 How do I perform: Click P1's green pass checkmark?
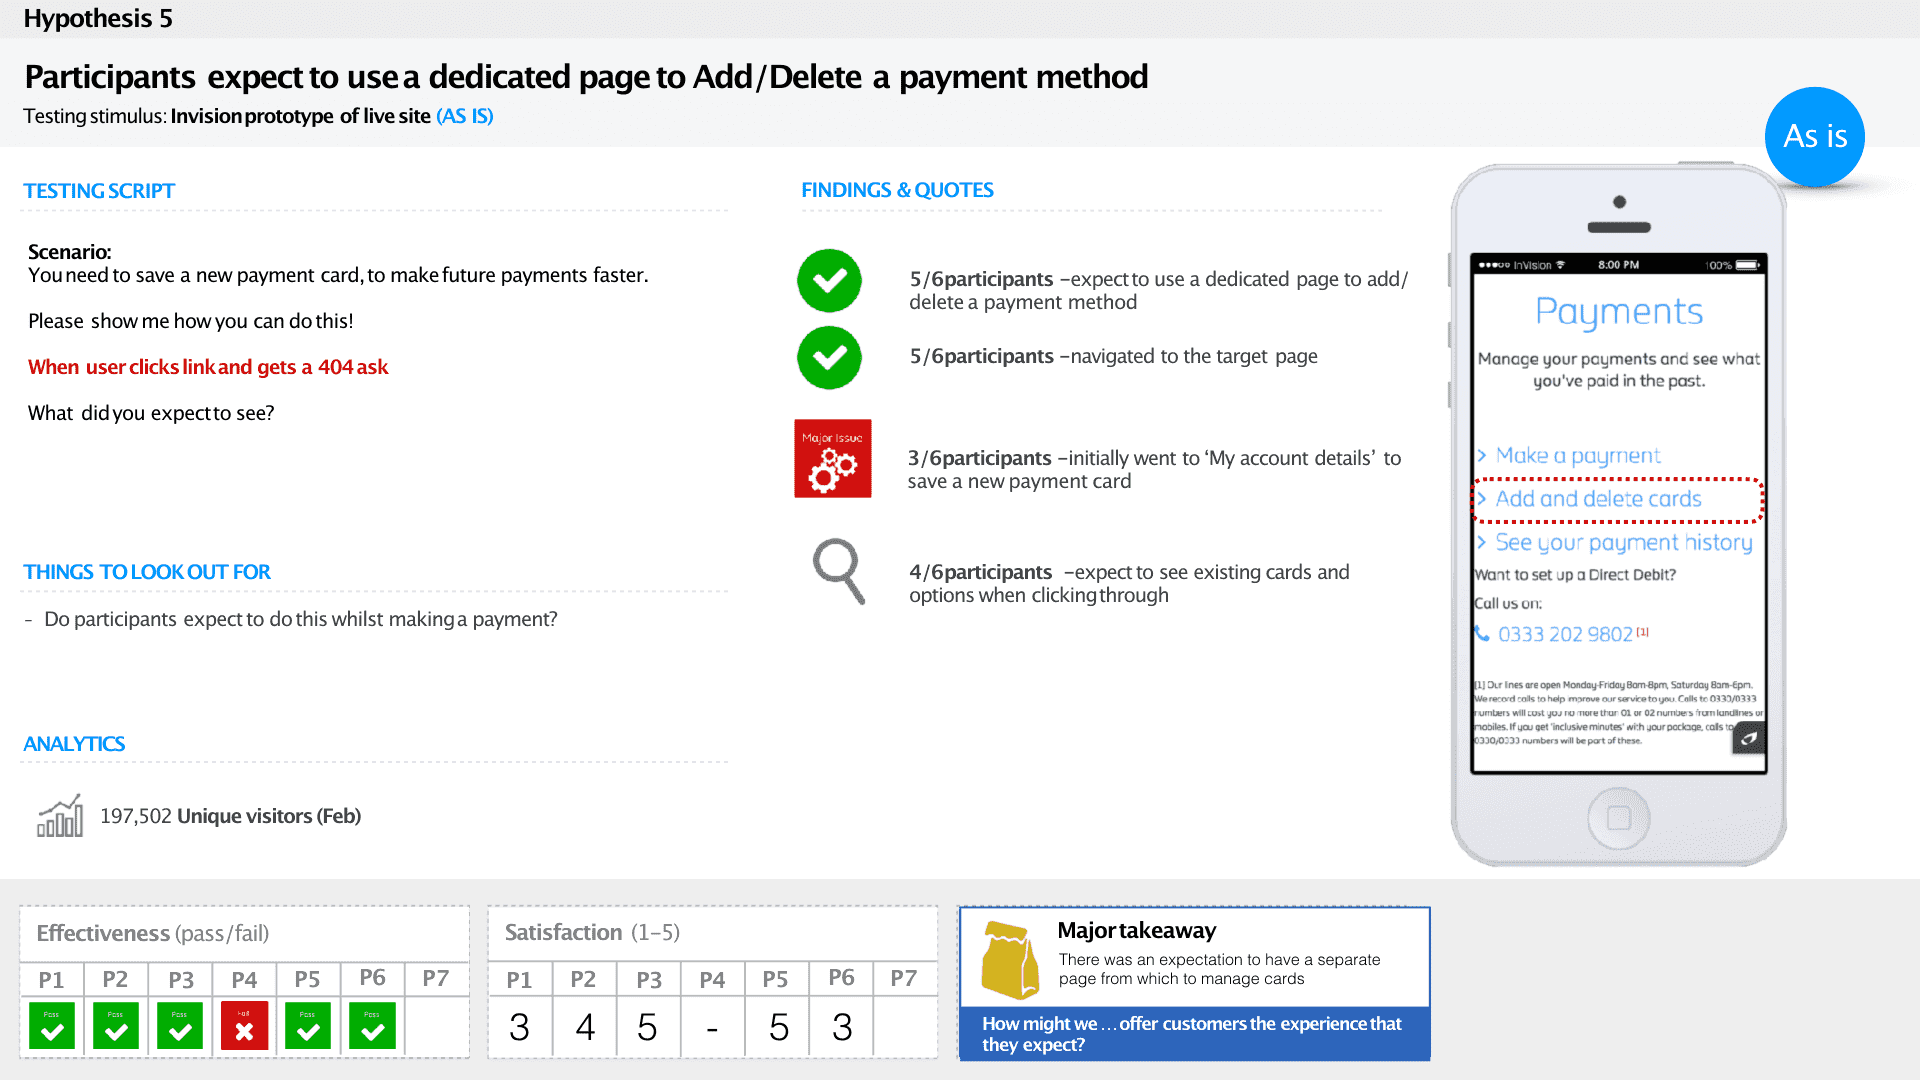[52, 1027]
